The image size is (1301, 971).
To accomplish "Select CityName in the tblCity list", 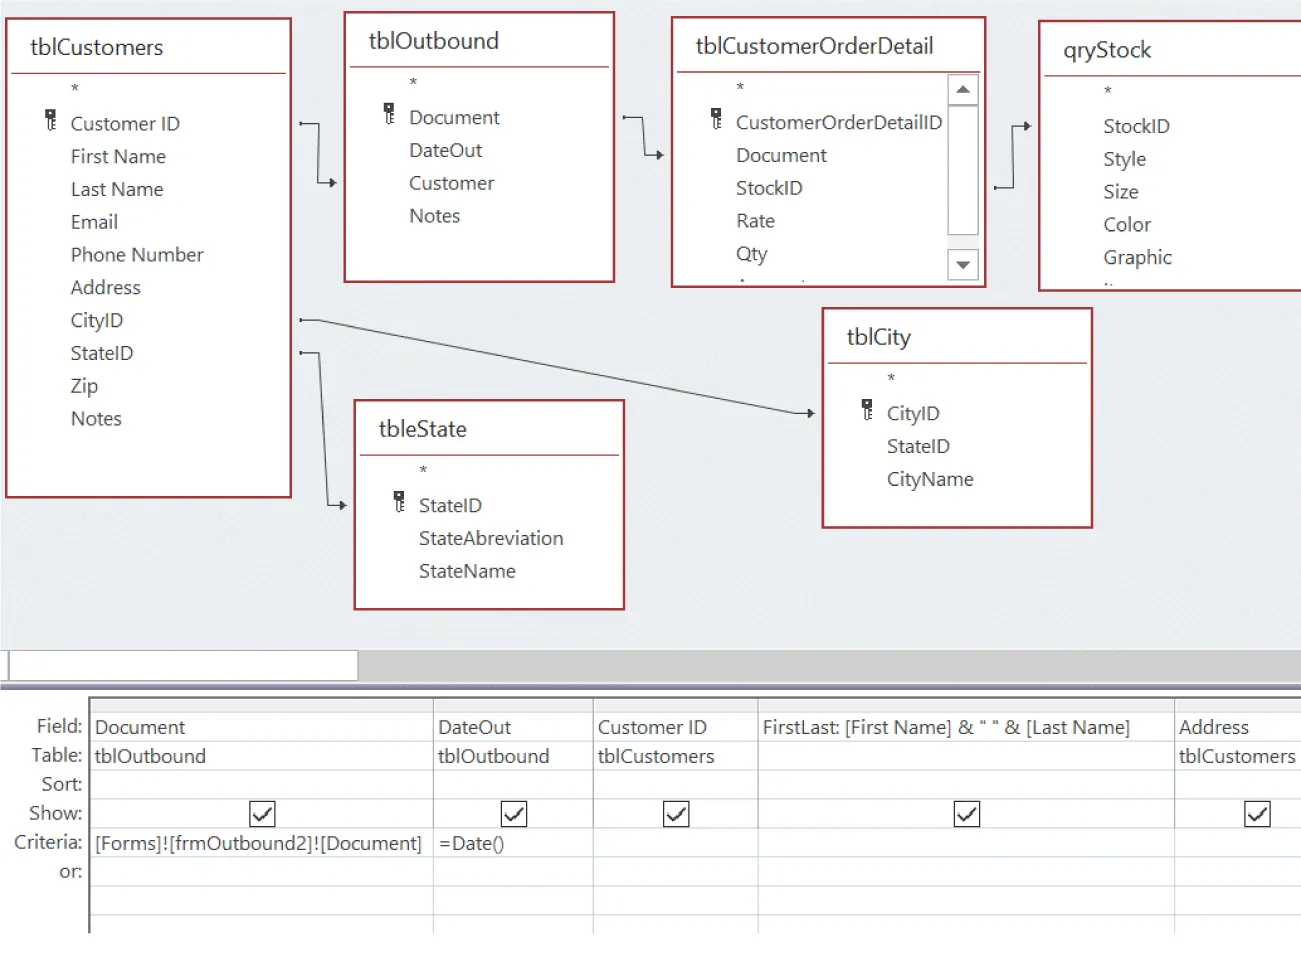I will (930, 479).
